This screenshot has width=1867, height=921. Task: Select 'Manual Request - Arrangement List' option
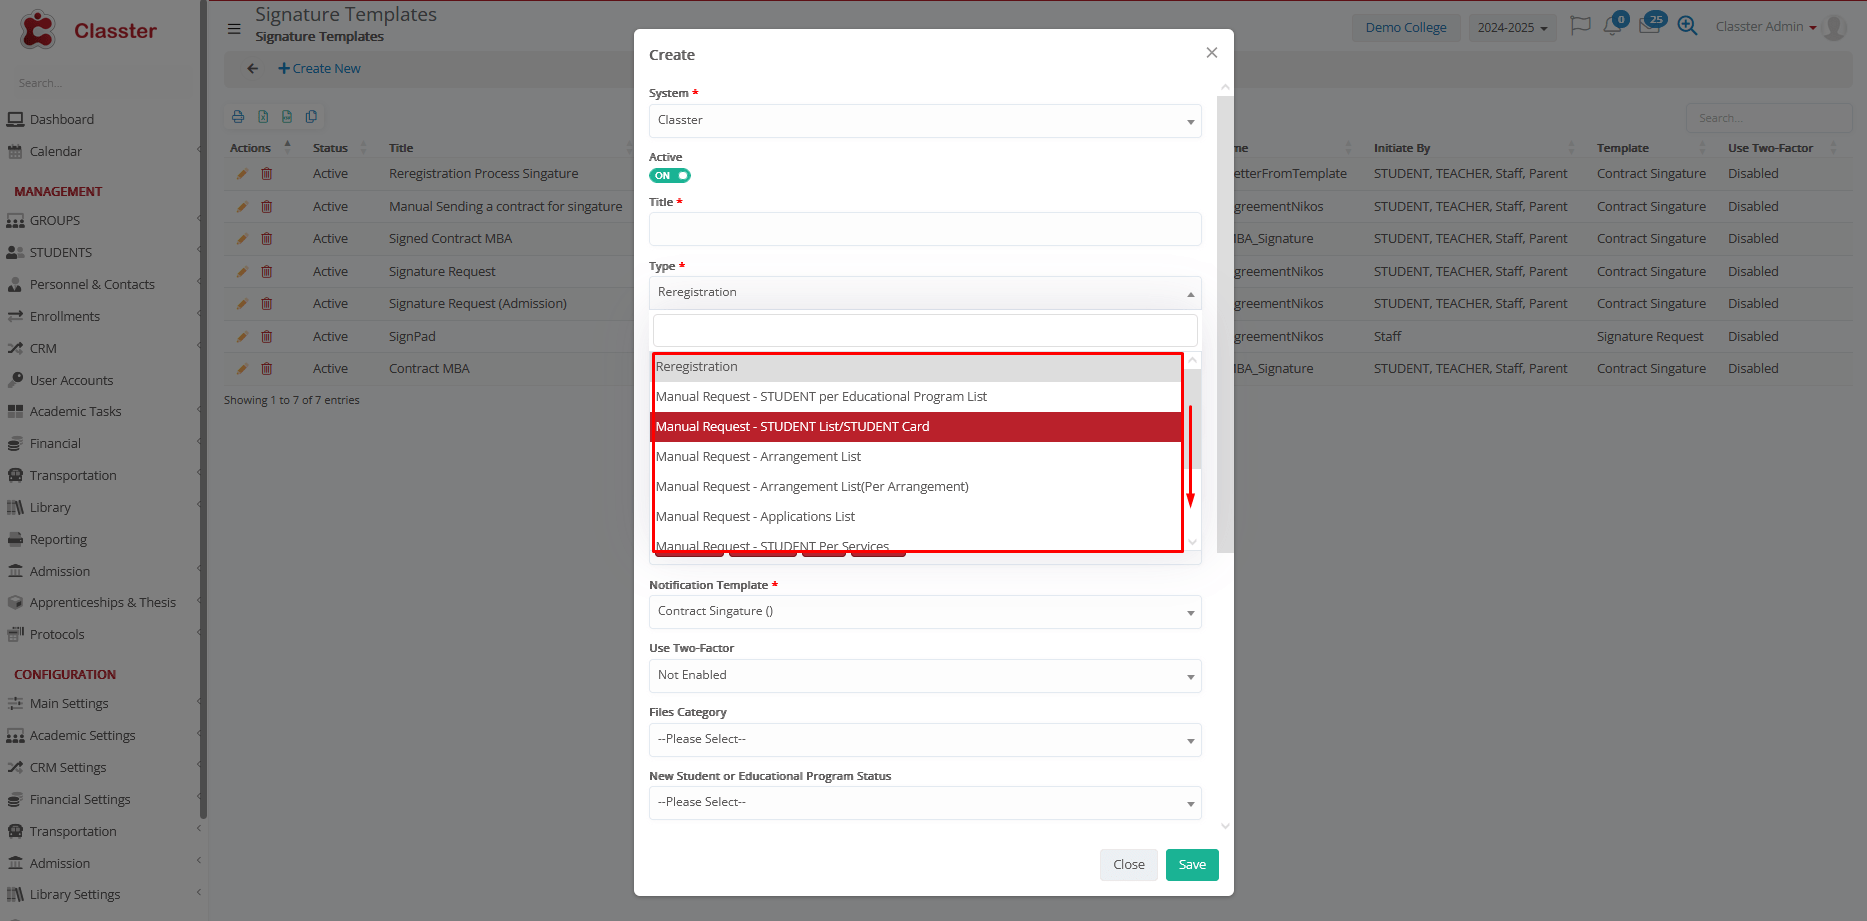click(758, 457)
